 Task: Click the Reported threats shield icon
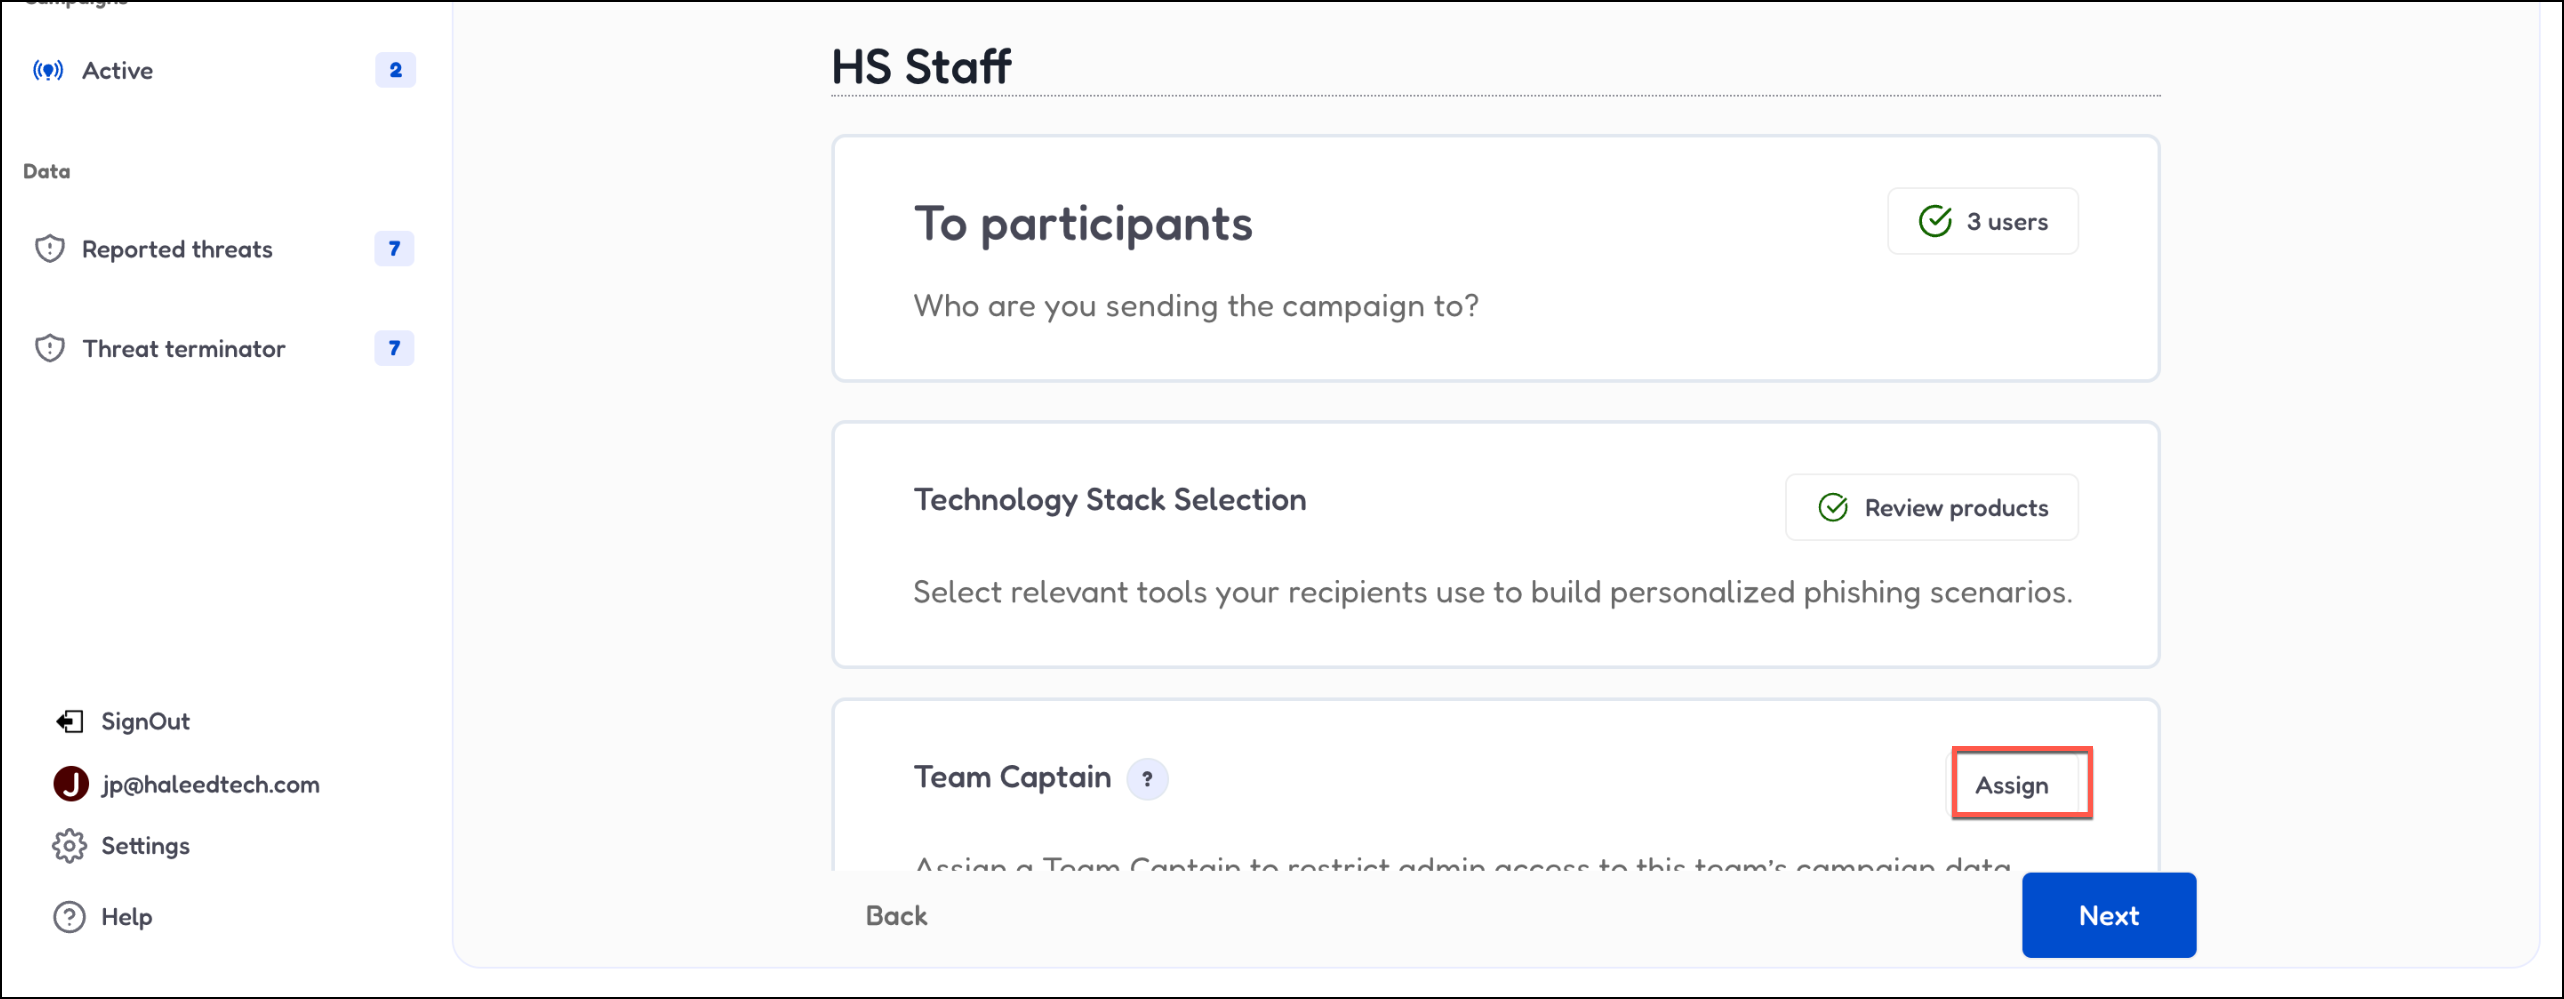(x=50, y=249)
